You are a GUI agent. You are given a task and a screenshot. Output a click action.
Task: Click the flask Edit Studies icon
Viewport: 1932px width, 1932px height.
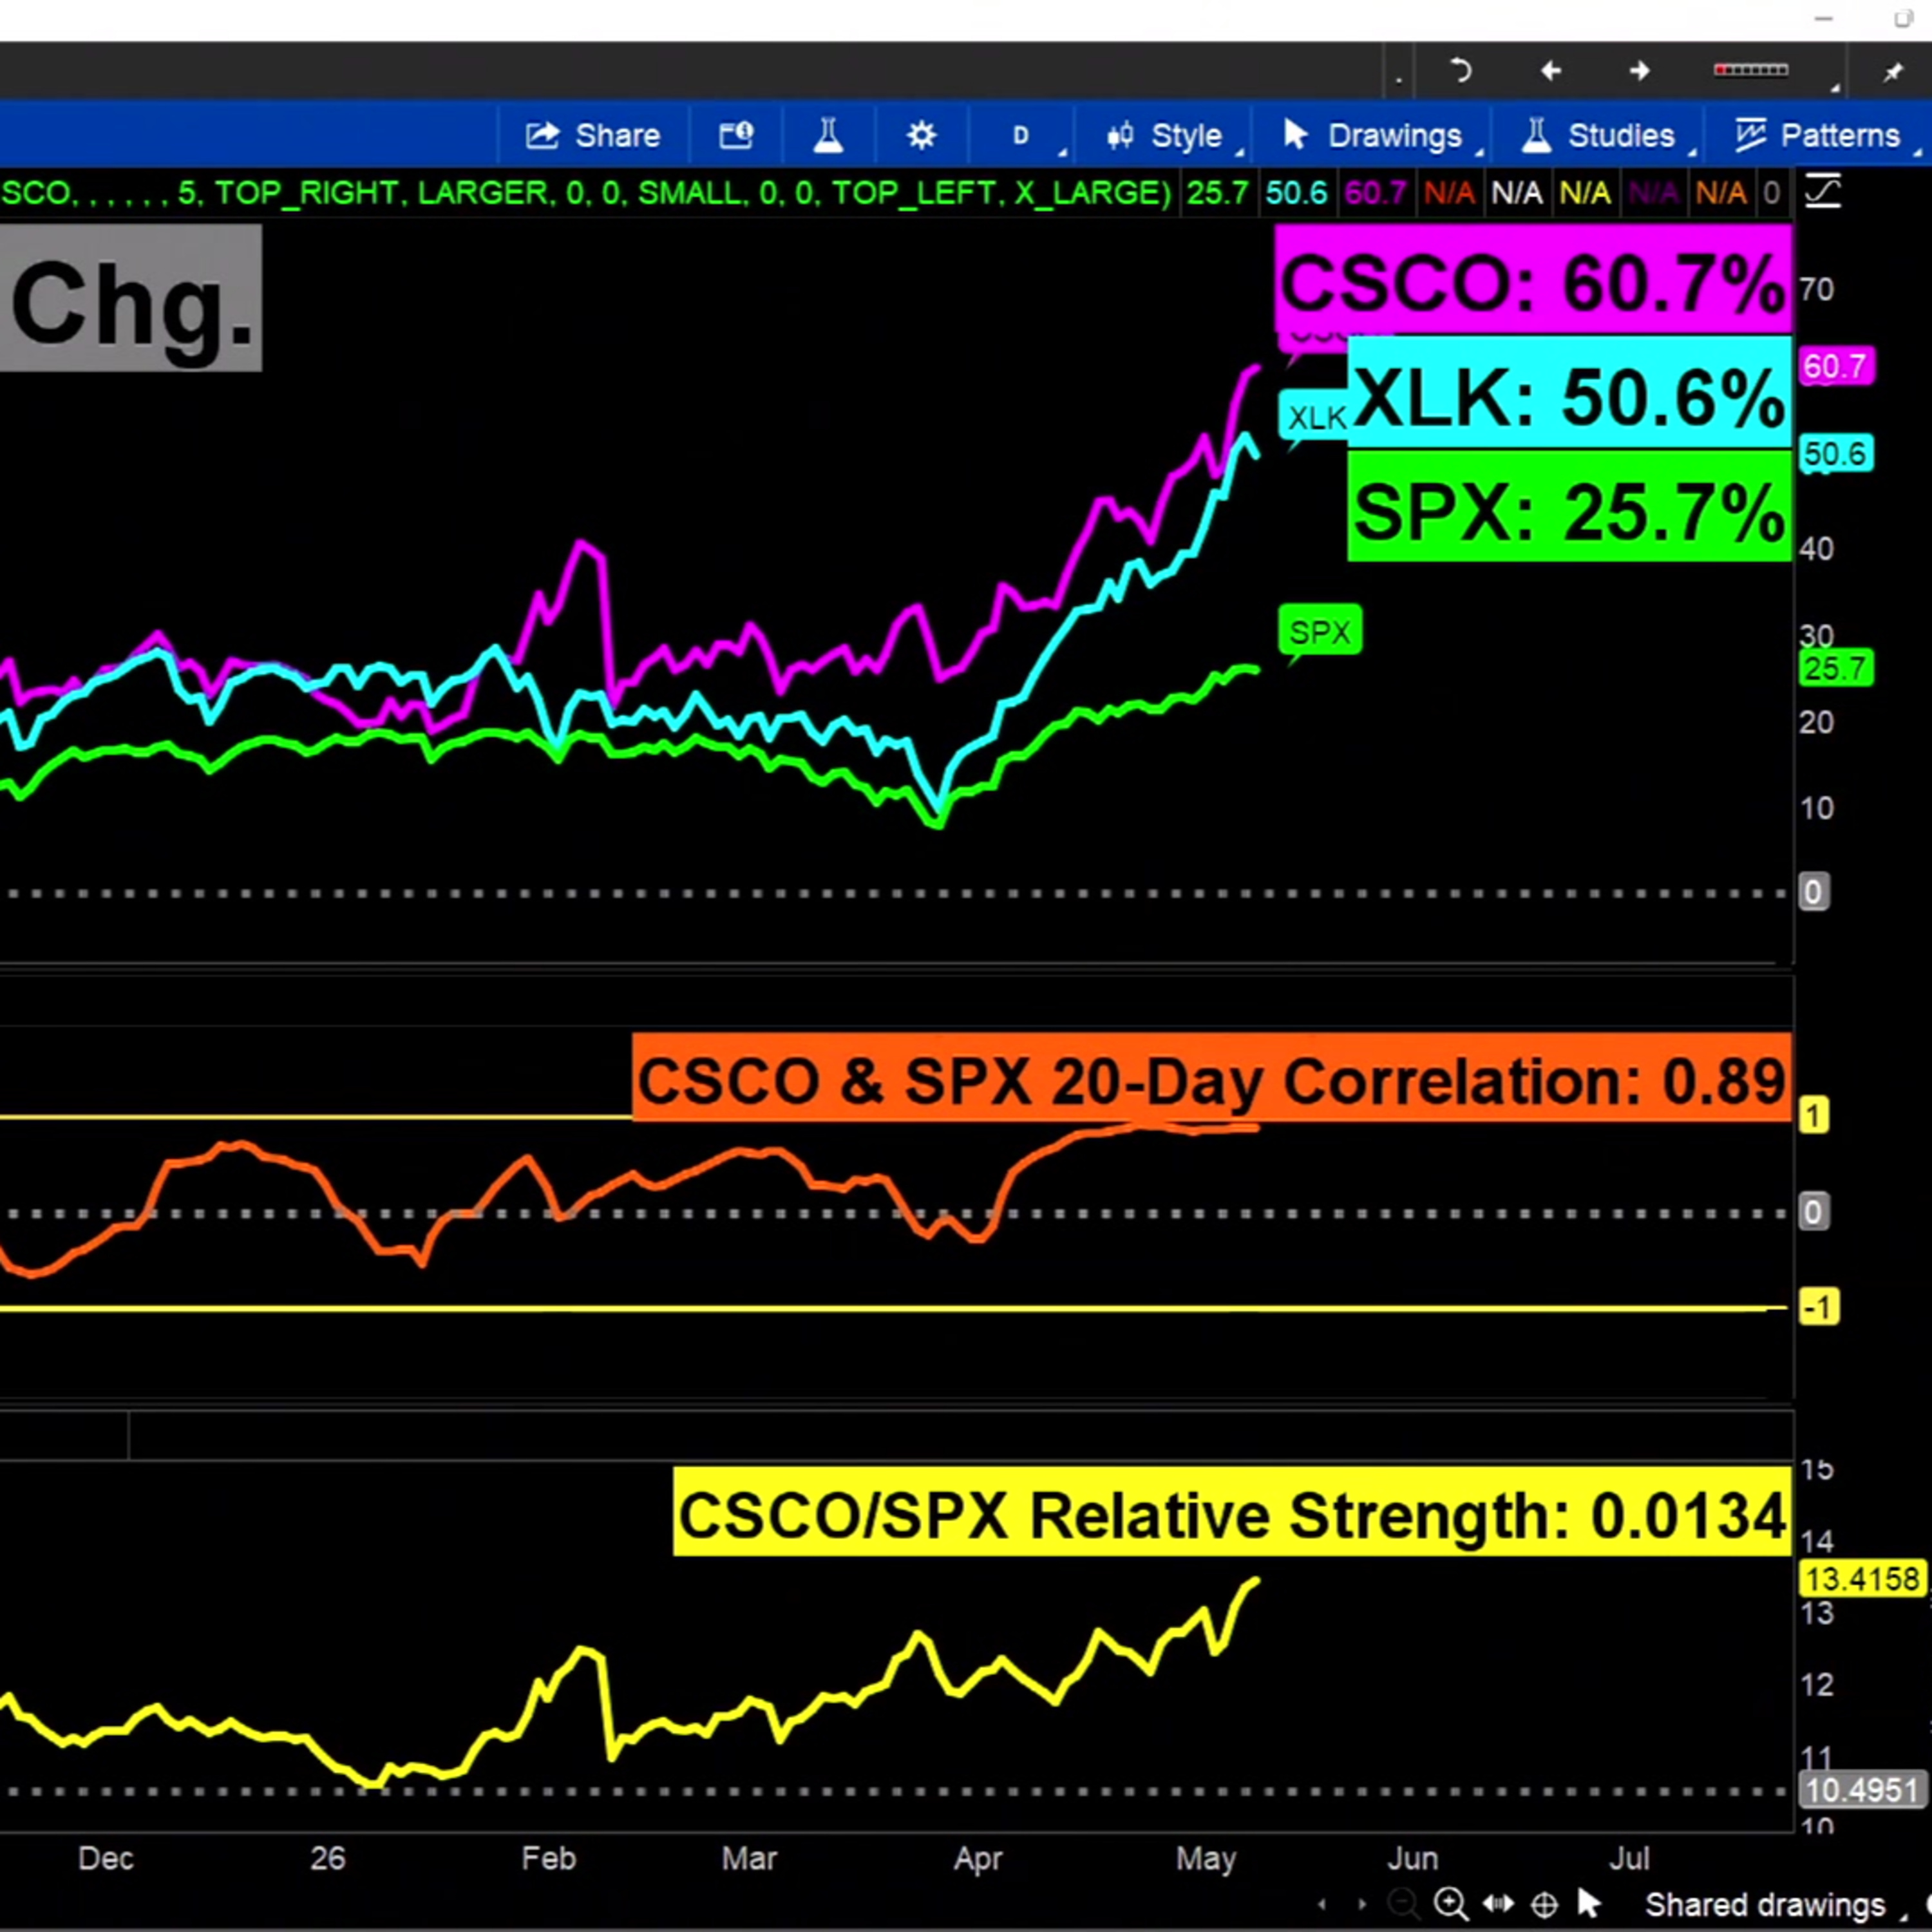tap(828, 135)
